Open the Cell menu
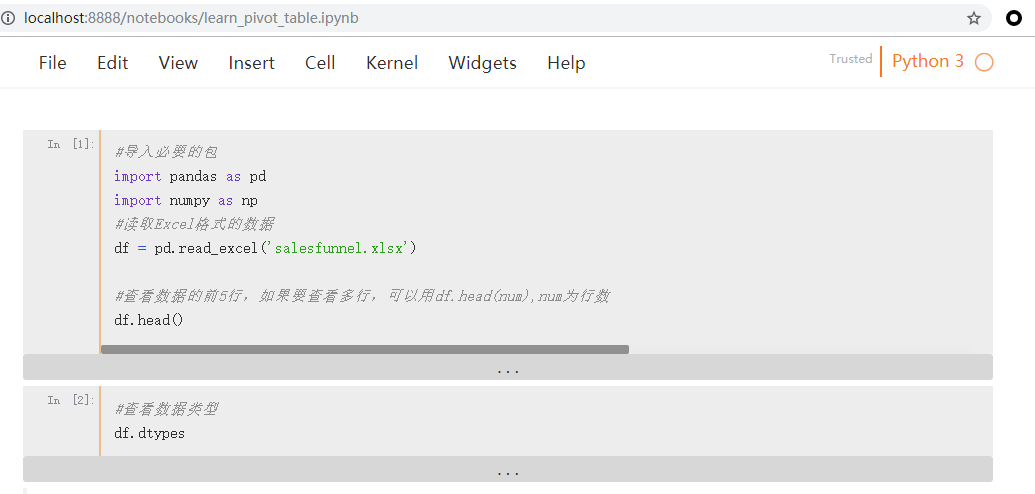The width and height of the screenshot is (1035, 494). click(x=320, y=63)
